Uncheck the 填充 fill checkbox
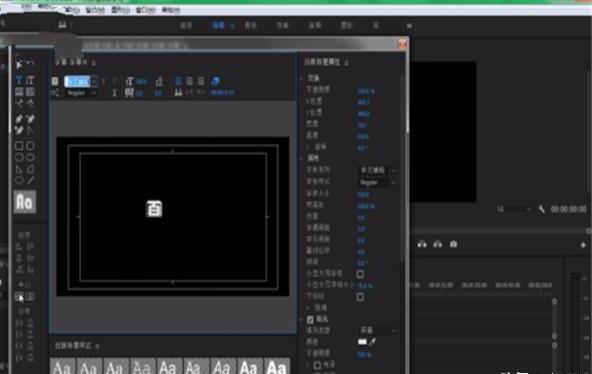 pos(310,320)
